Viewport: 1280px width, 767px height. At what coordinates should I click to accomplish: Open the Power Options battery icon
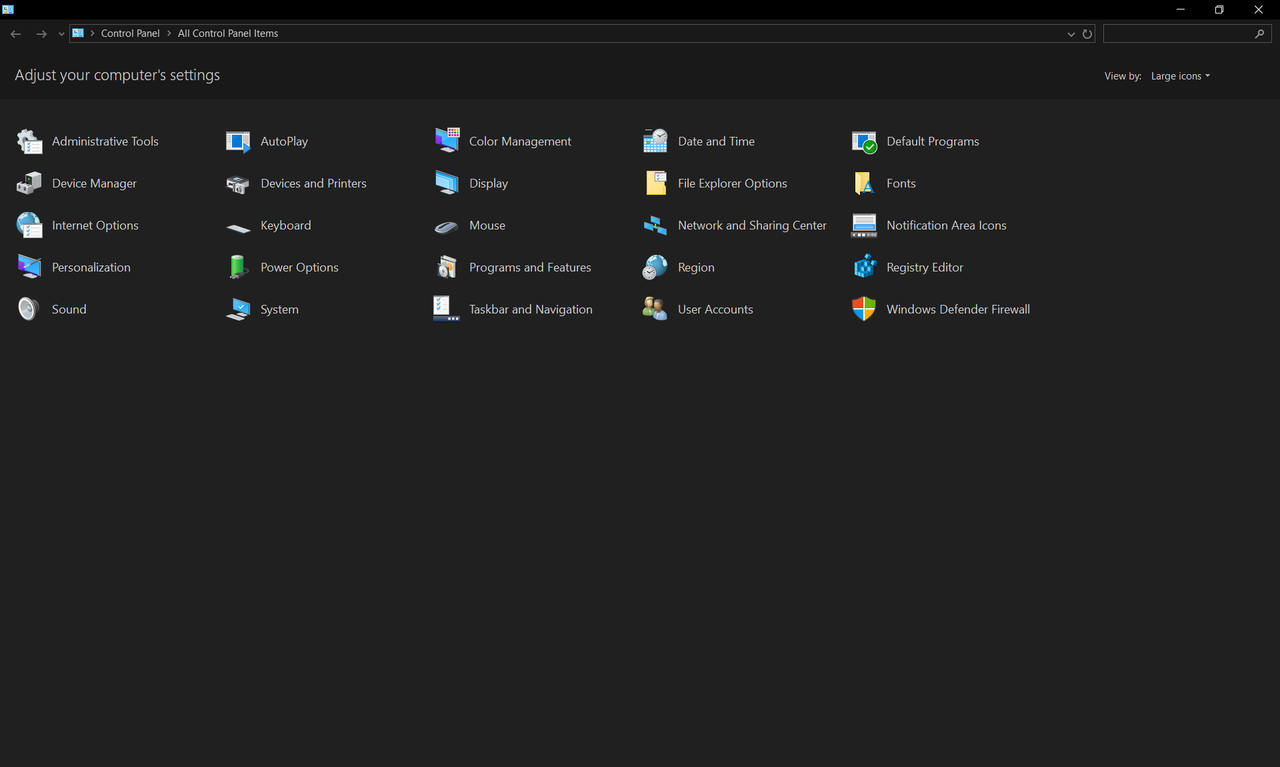click(238, 267)
